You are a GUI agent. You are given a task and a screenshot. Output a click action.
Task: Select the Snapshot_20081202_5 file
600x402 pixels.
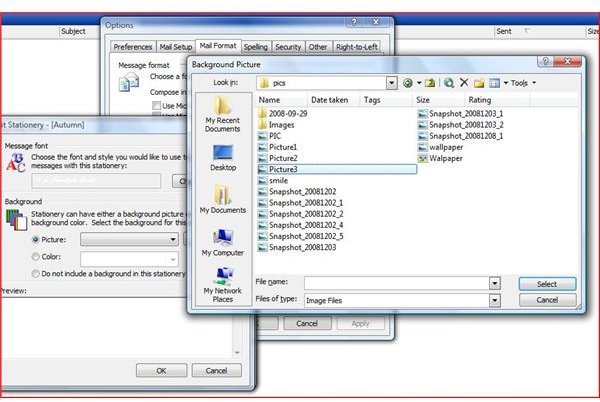pyautogui.click(x=300, y=236)
